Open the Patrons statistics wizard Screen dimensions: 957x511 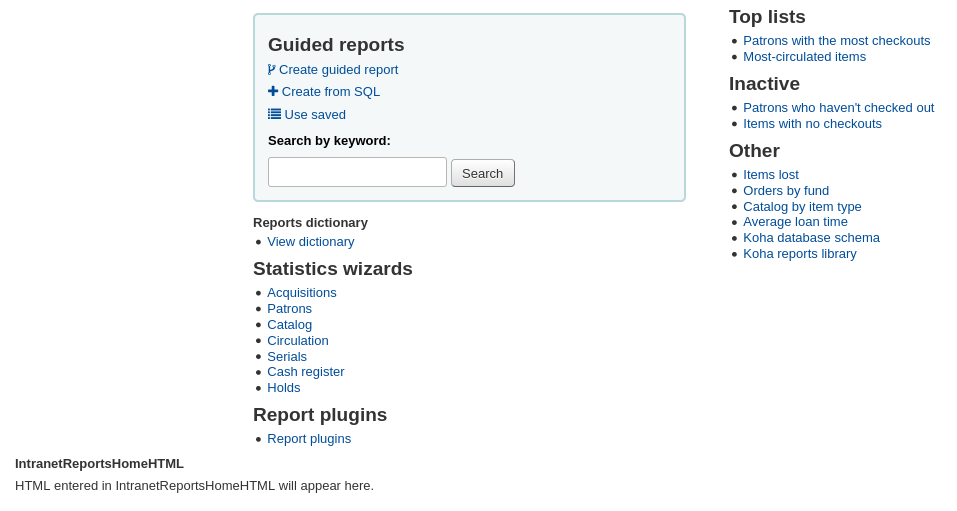[289, 309]
